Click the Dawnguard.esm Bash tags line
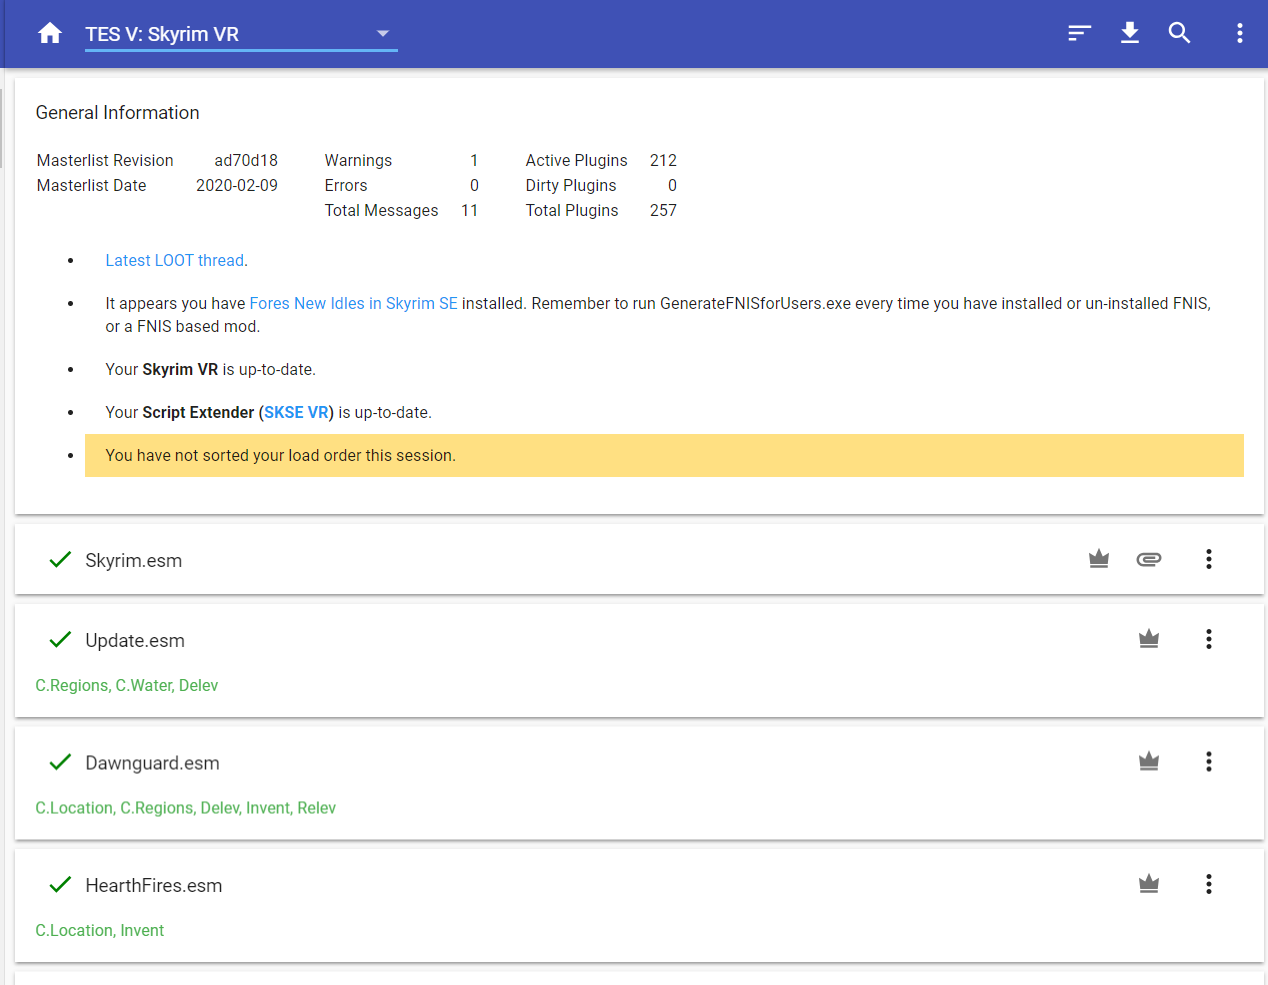The width and height of the screenshot is (1268, 985). pyautogui.click(x=186, y=808)
